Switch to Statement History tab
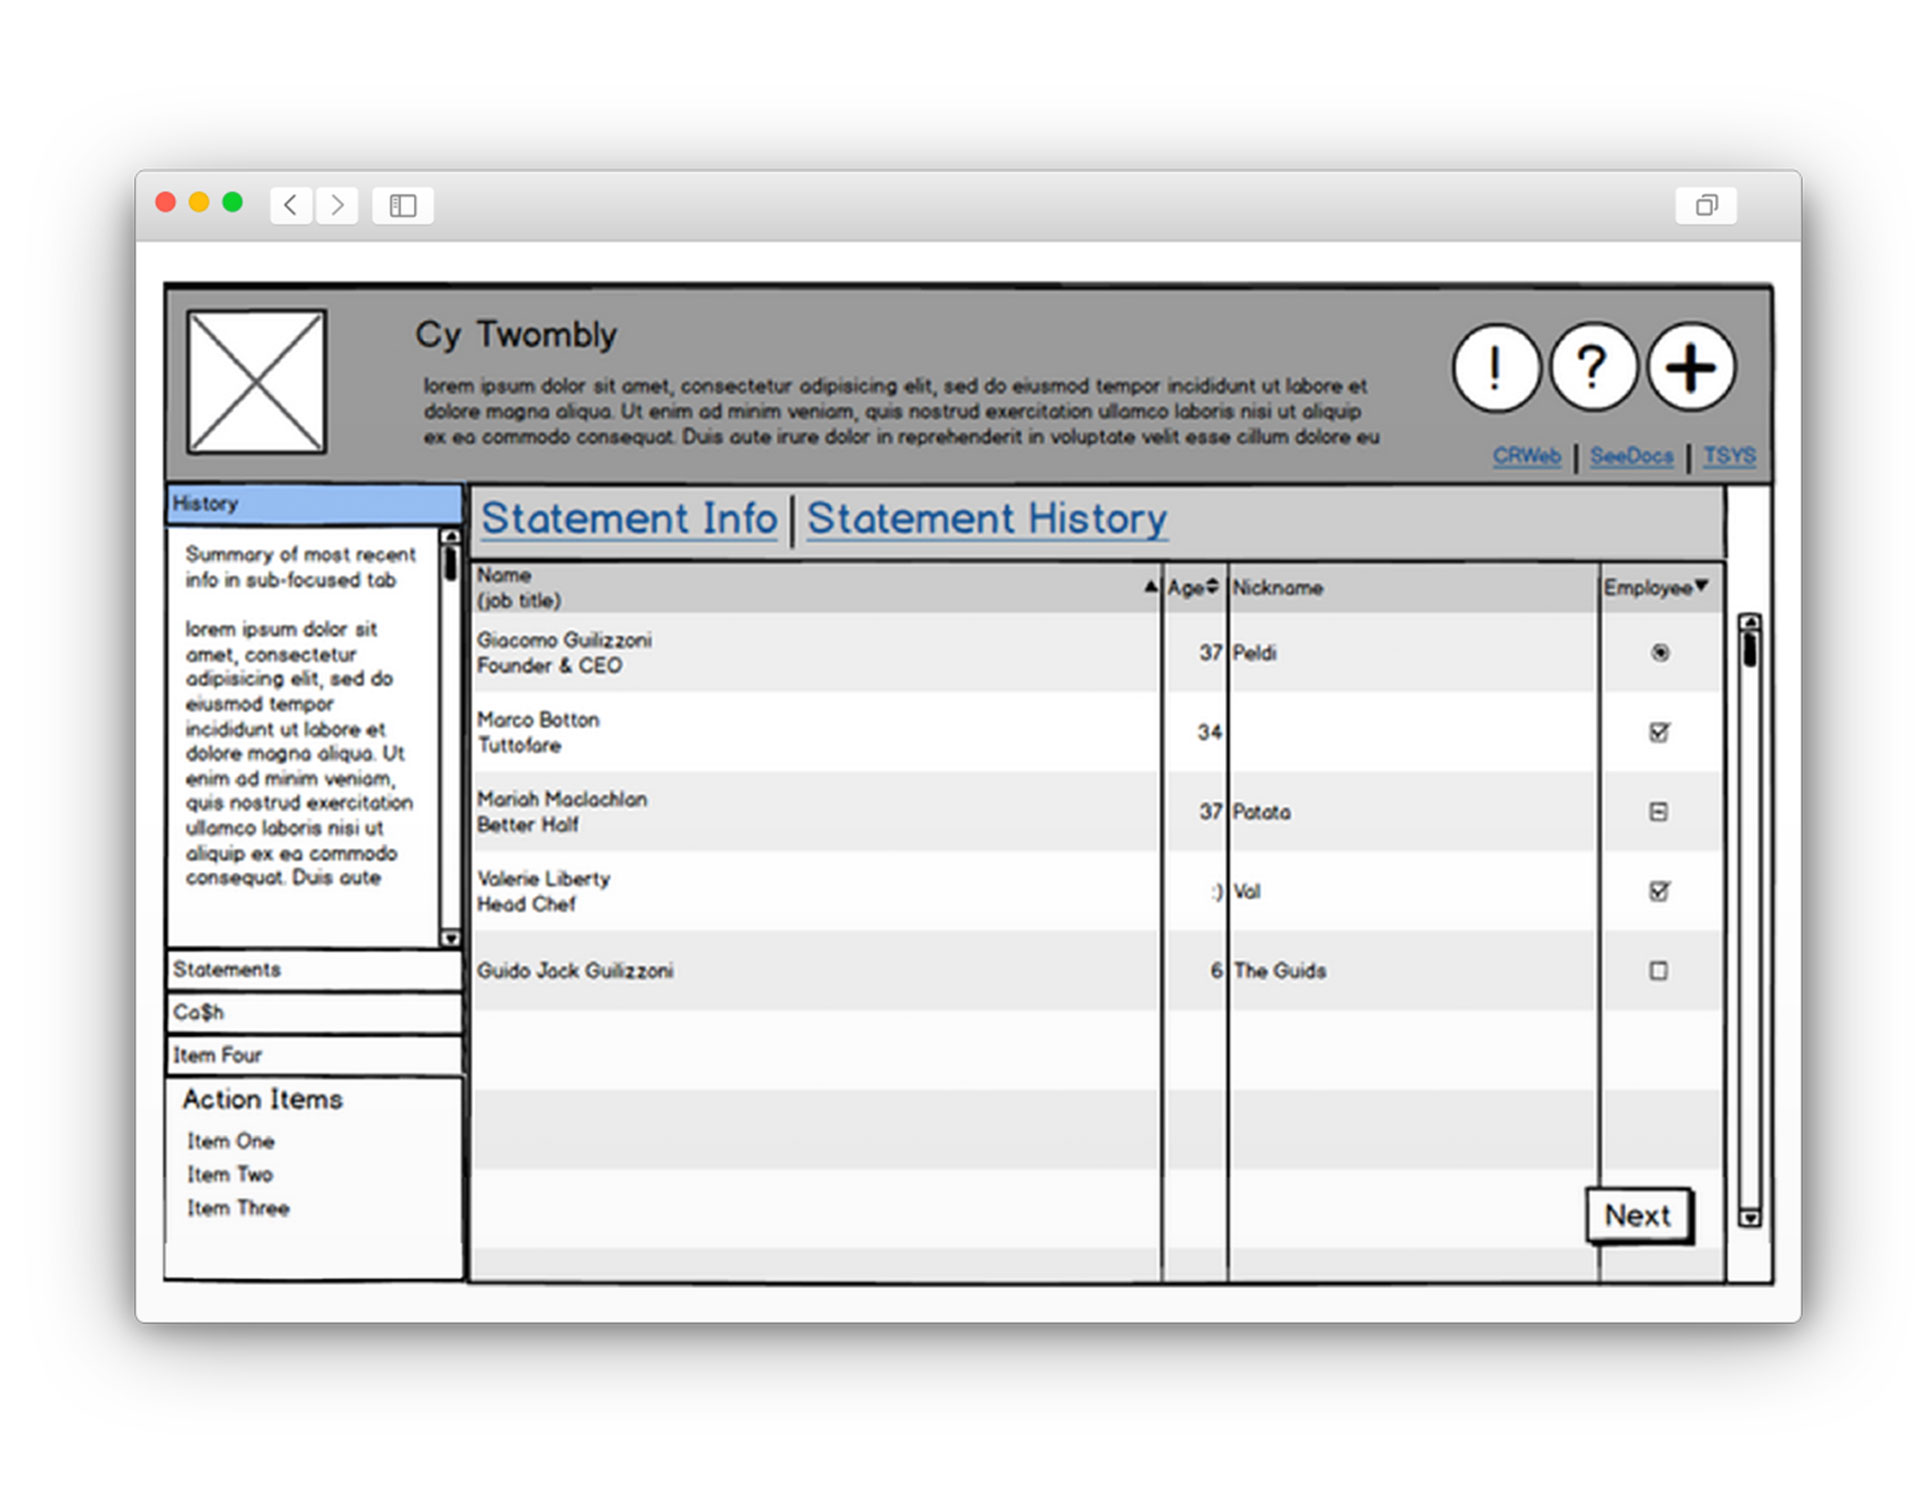This screenshot has height=1500, width=1920. 986,519
